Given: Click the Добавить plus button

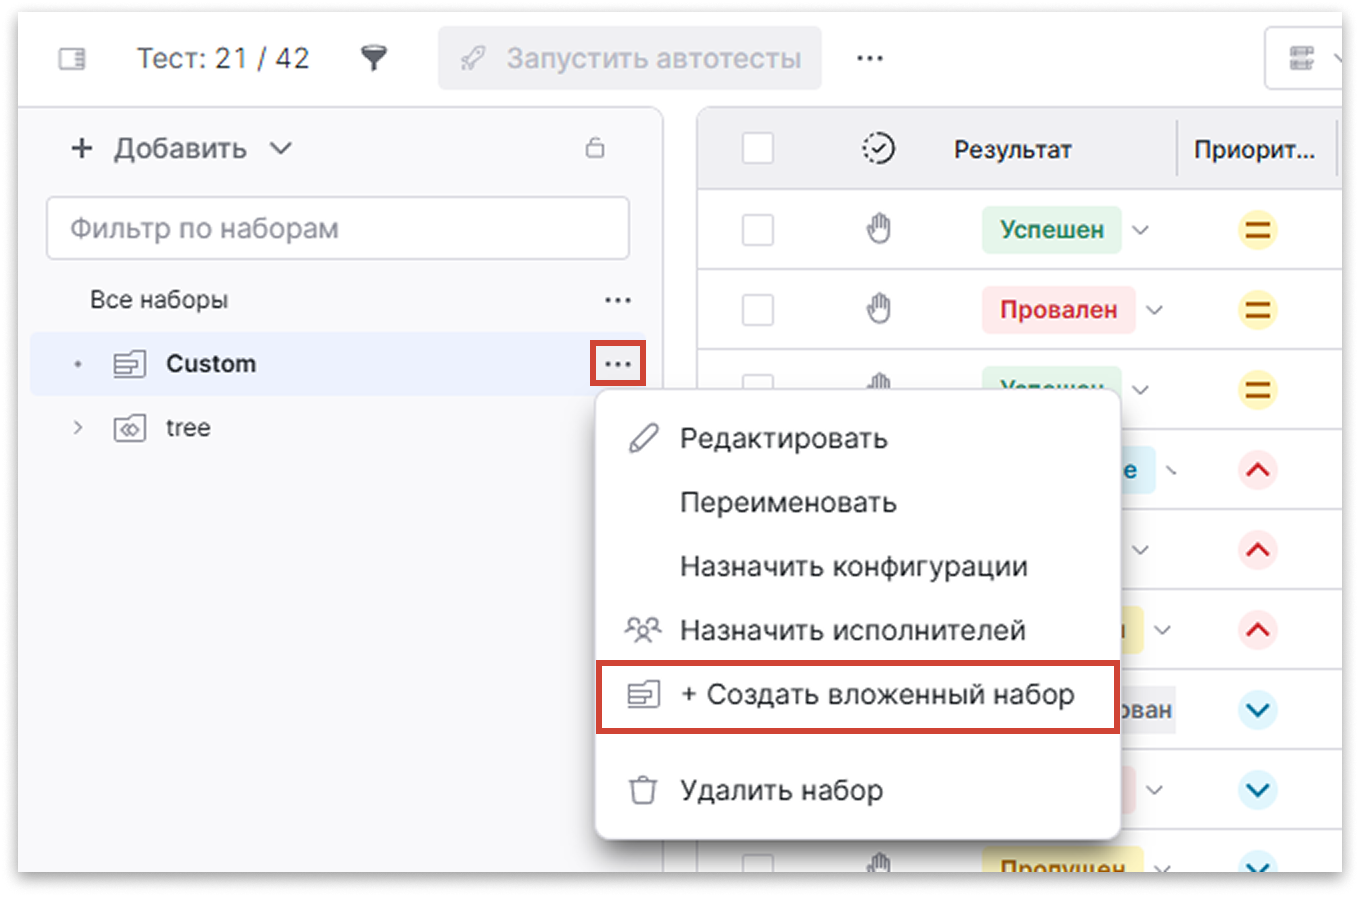Looking at the screenshot, I should pos(82,148).
